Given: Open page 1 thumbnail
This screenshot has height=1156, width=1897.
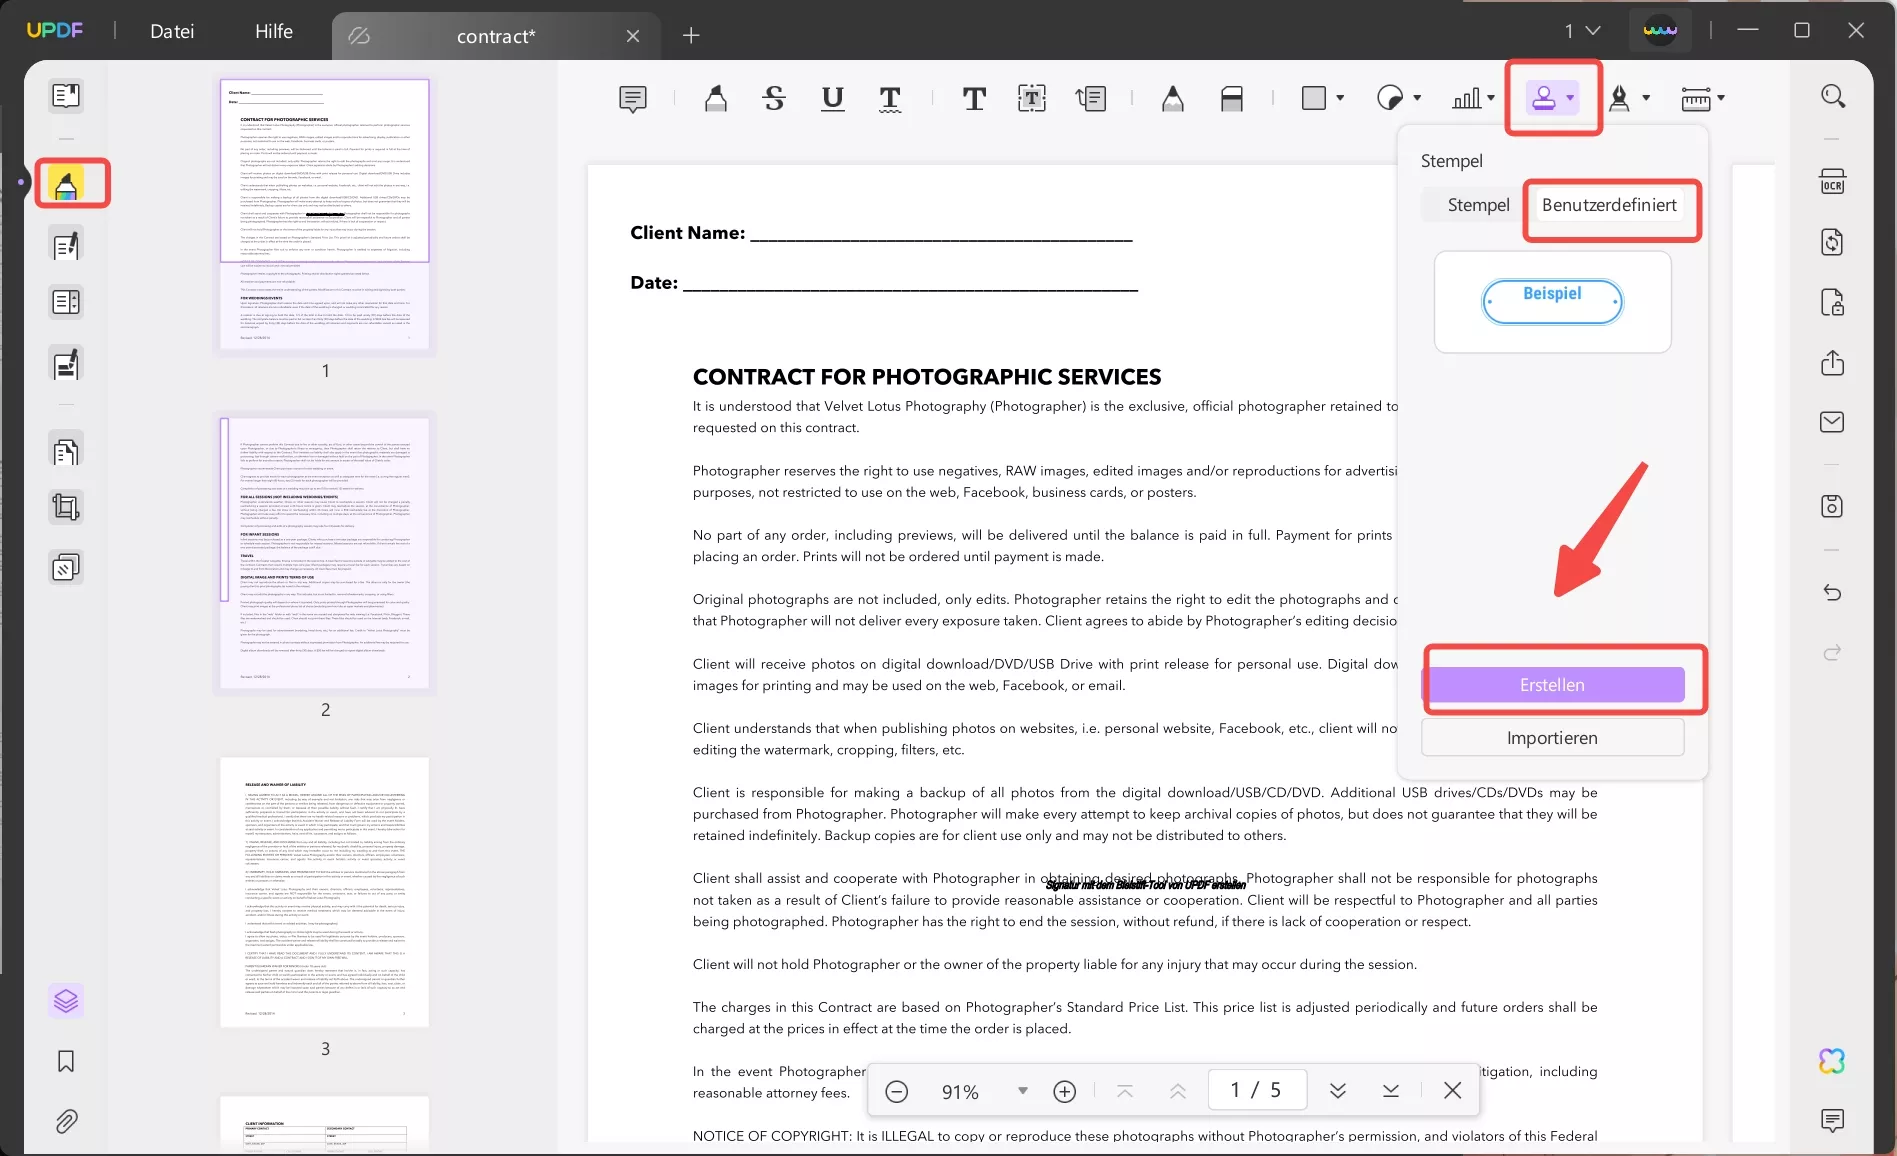Looking at the screenshot, I should (x=325, y=213).
